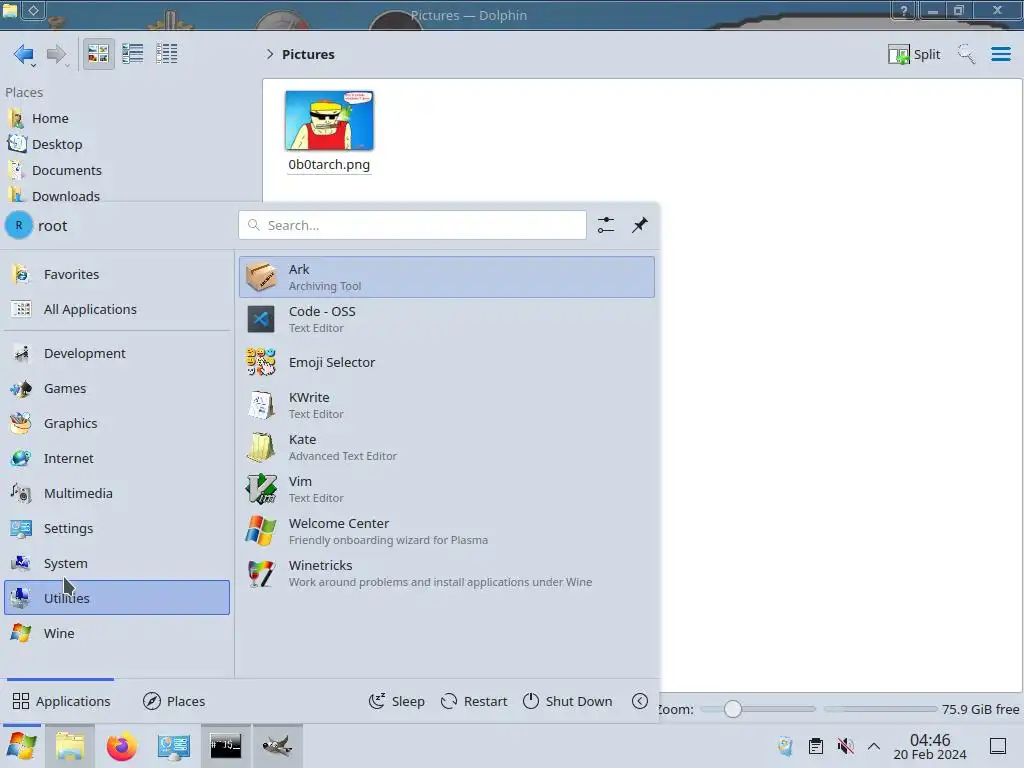Switch to Places tab in launcher
The height and width of the screenshot is (768, 1024).
pyautogui.click(x=174, y=701)
